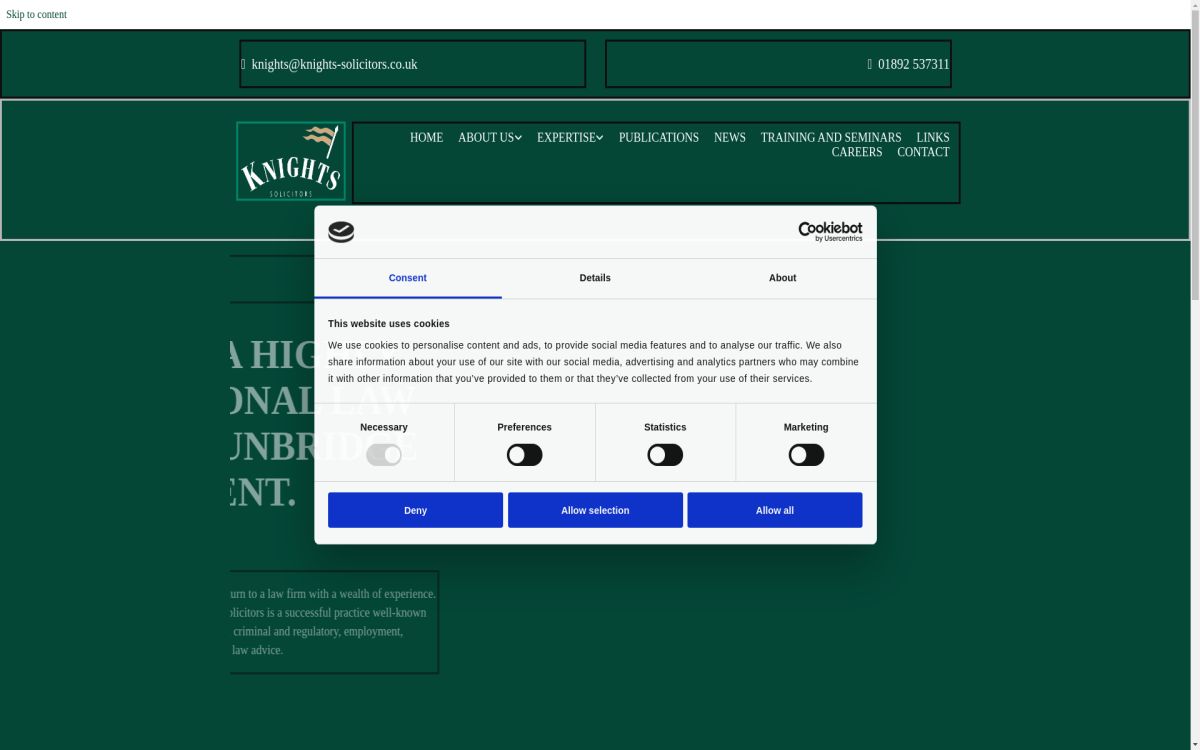The image size is (1200, 750).
Task: Click the Knights Solicitors logo
Action: pos(290,160)
